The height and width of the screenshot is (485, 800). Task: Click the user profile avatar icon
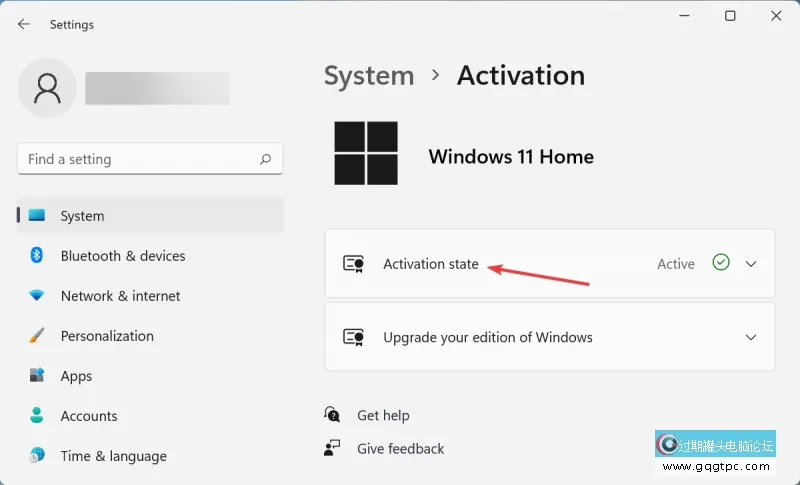tap(47, 88)
